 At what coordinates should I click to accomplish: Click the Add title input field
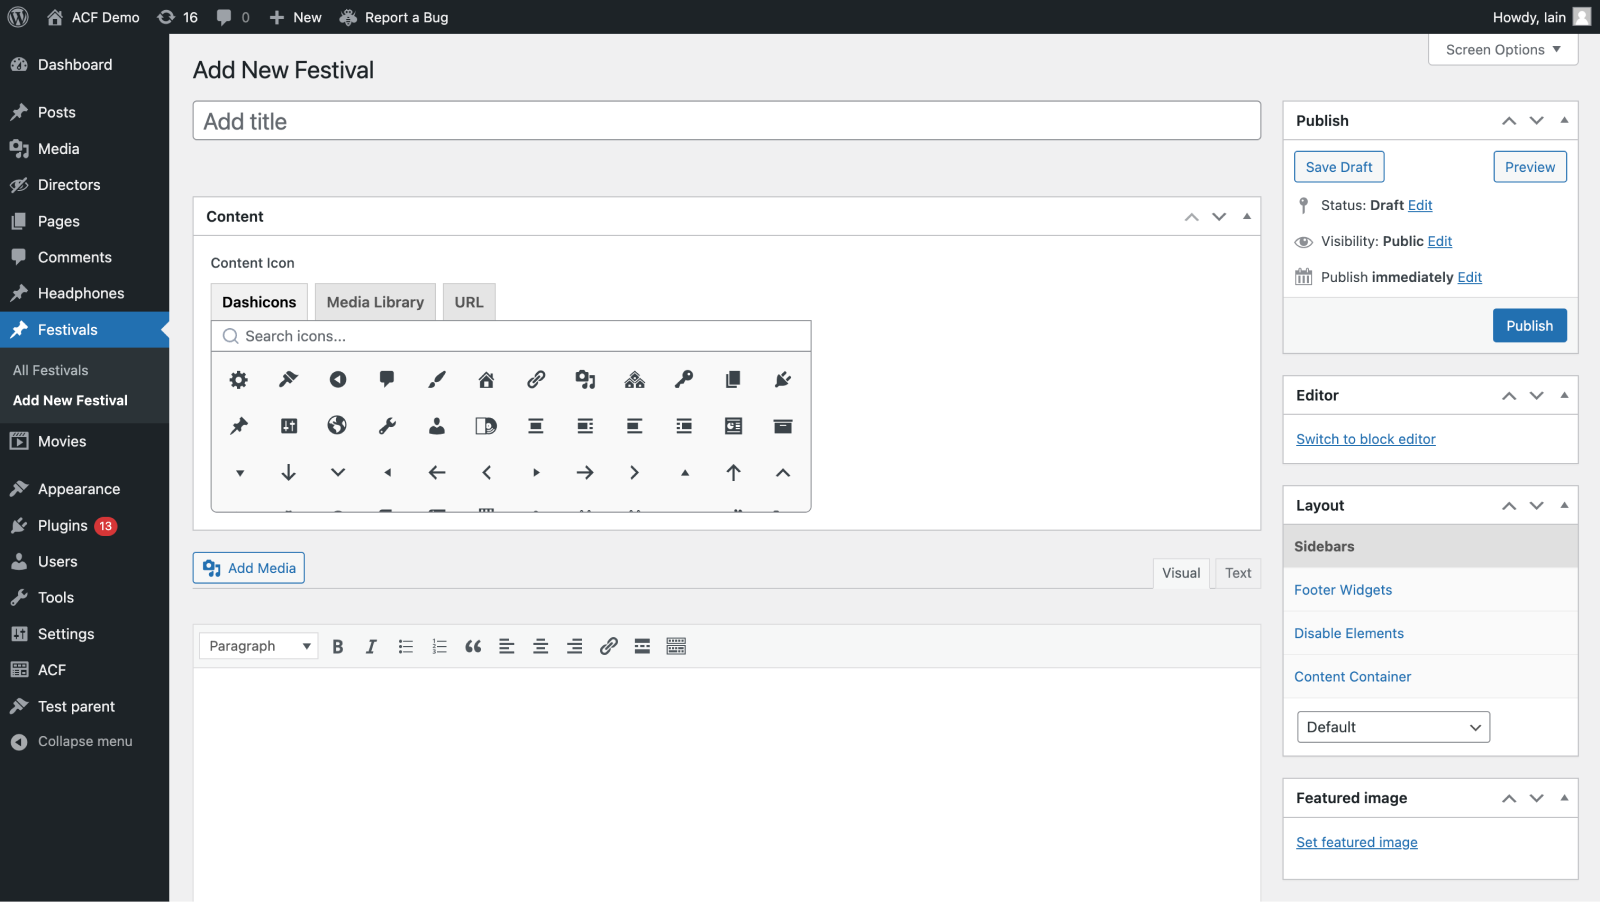pos(727,120)
